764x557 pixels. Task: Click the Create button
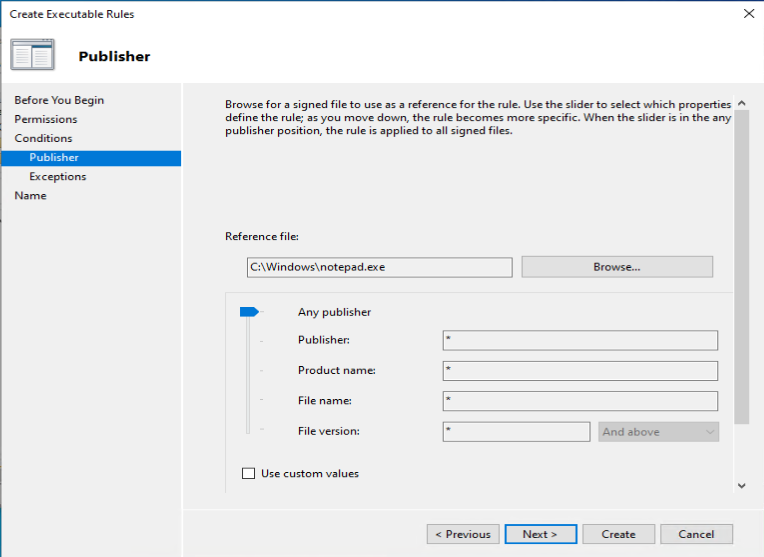(x=618, y=534)
